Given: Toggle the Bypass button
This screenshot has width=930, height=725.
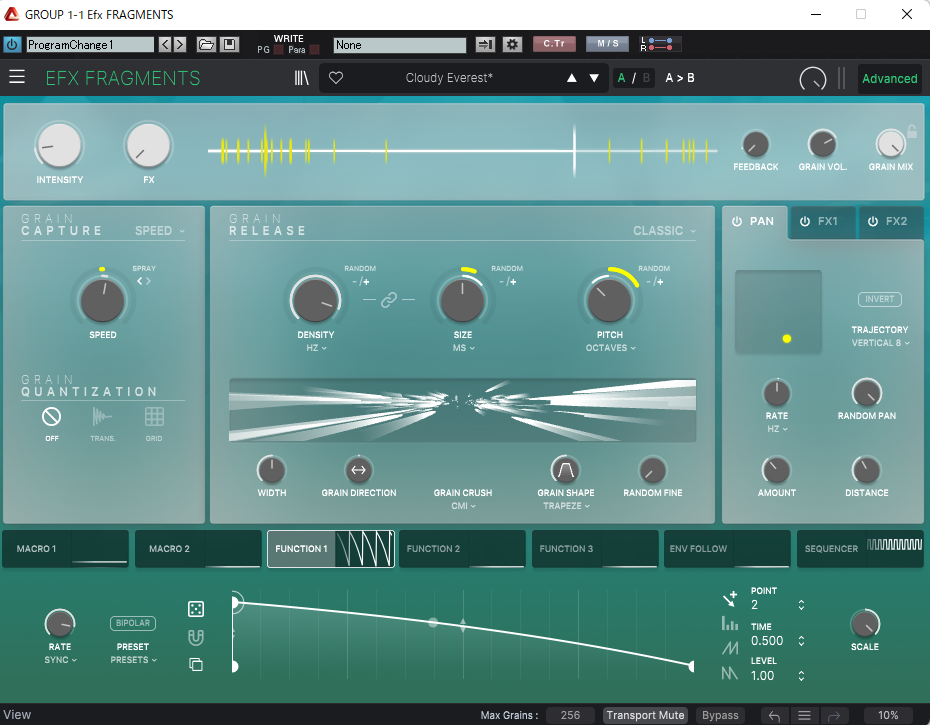Looking at the screenshot, I should coord(720,716).
